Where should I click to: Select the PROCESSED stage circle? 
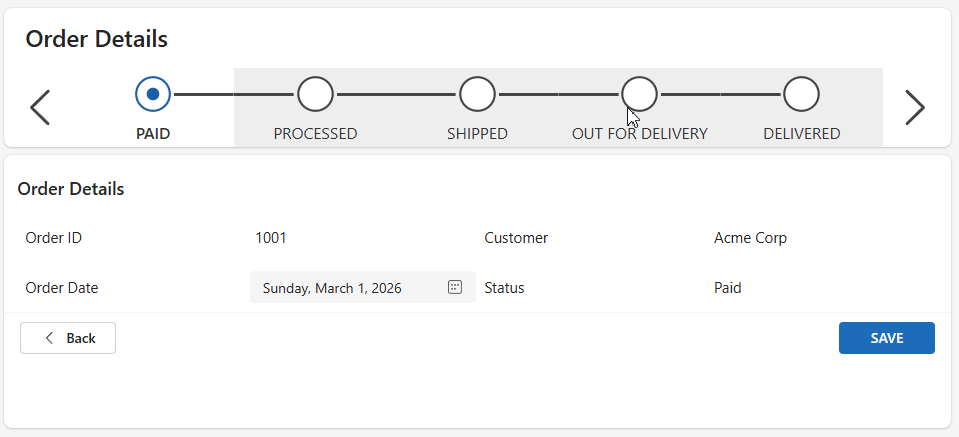[x=315, y=94]
